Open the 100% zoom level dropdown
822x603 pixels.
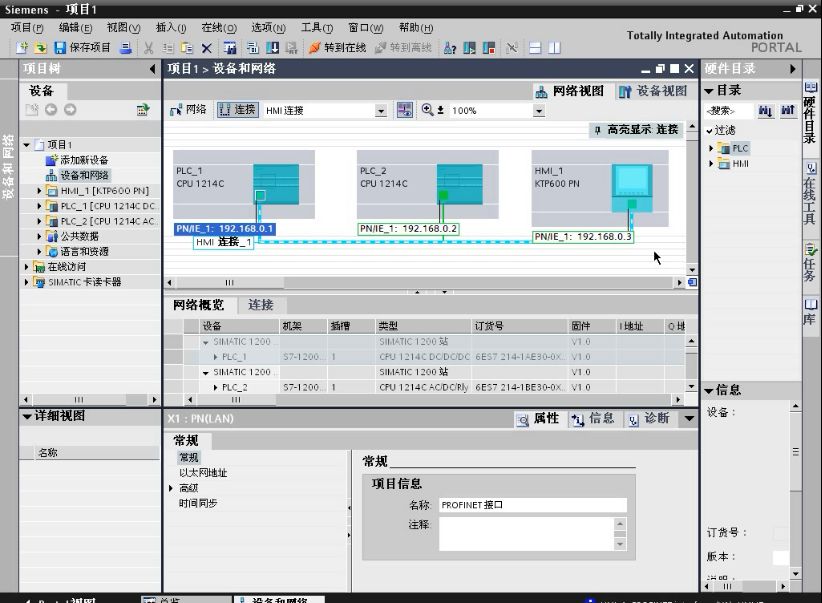coord(538,110)
